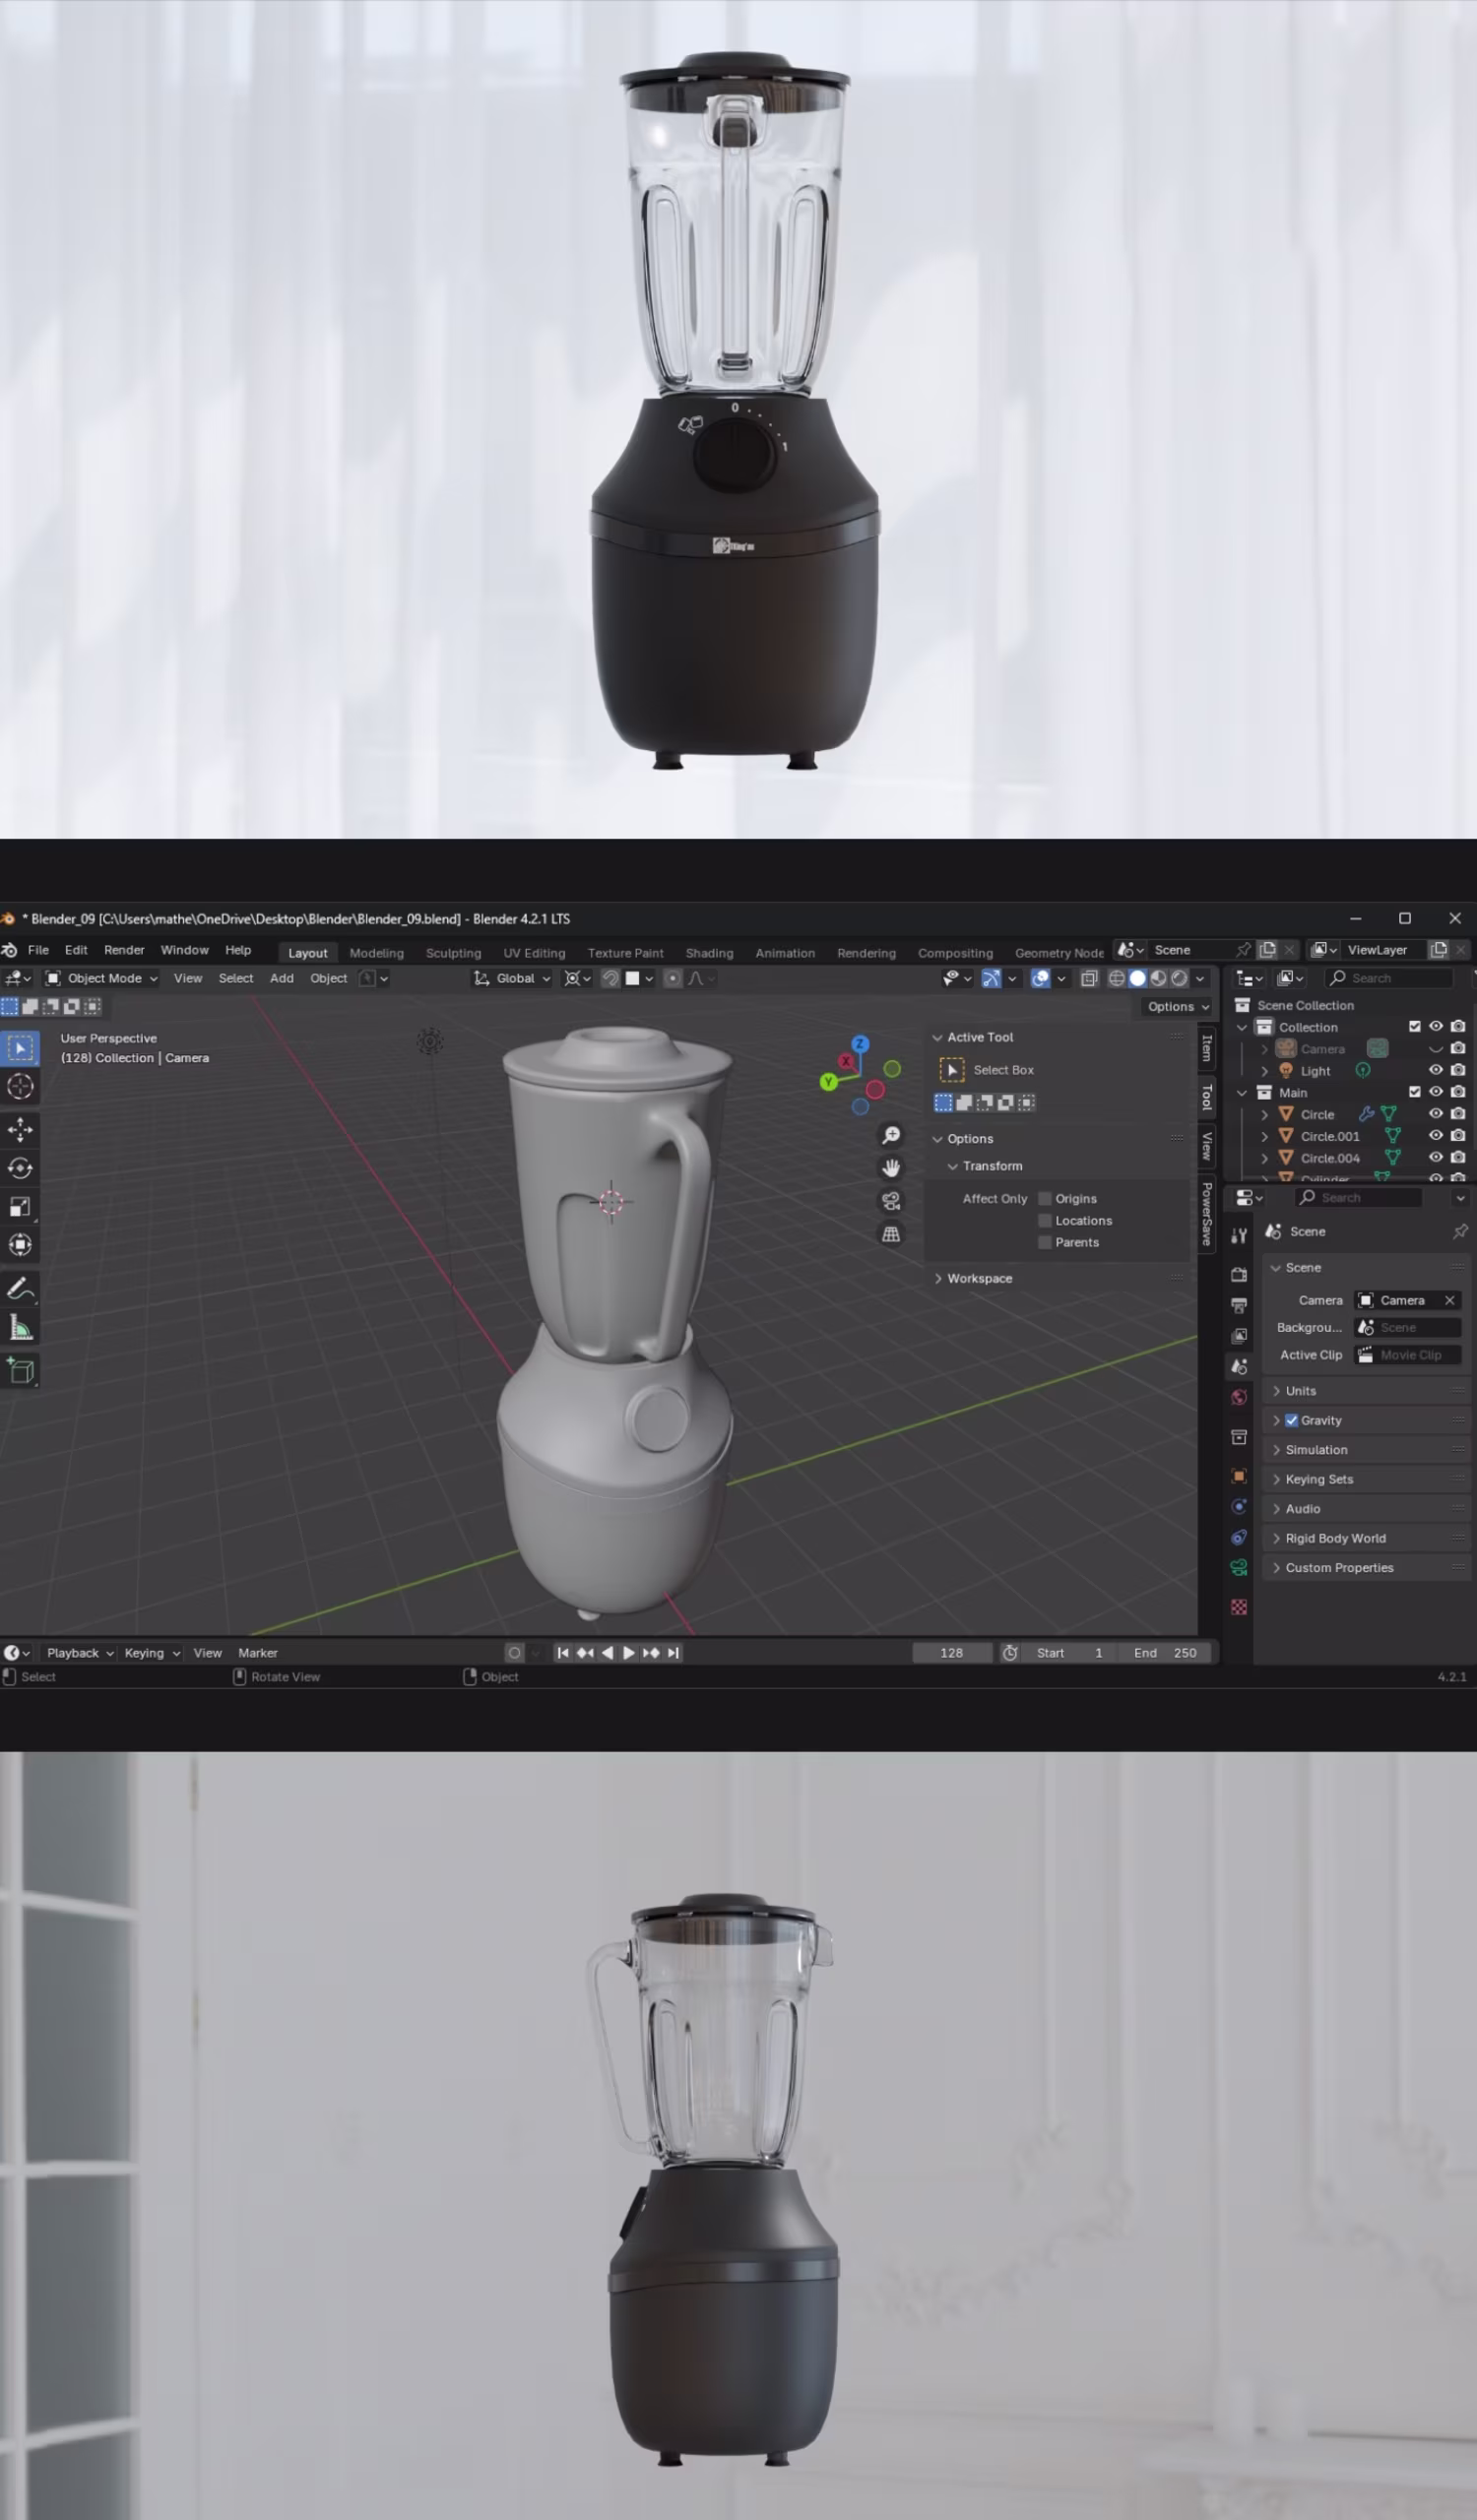Open the Add menu in viewport header
The width and height of the screenshot is (1477, 2520).
282,978
